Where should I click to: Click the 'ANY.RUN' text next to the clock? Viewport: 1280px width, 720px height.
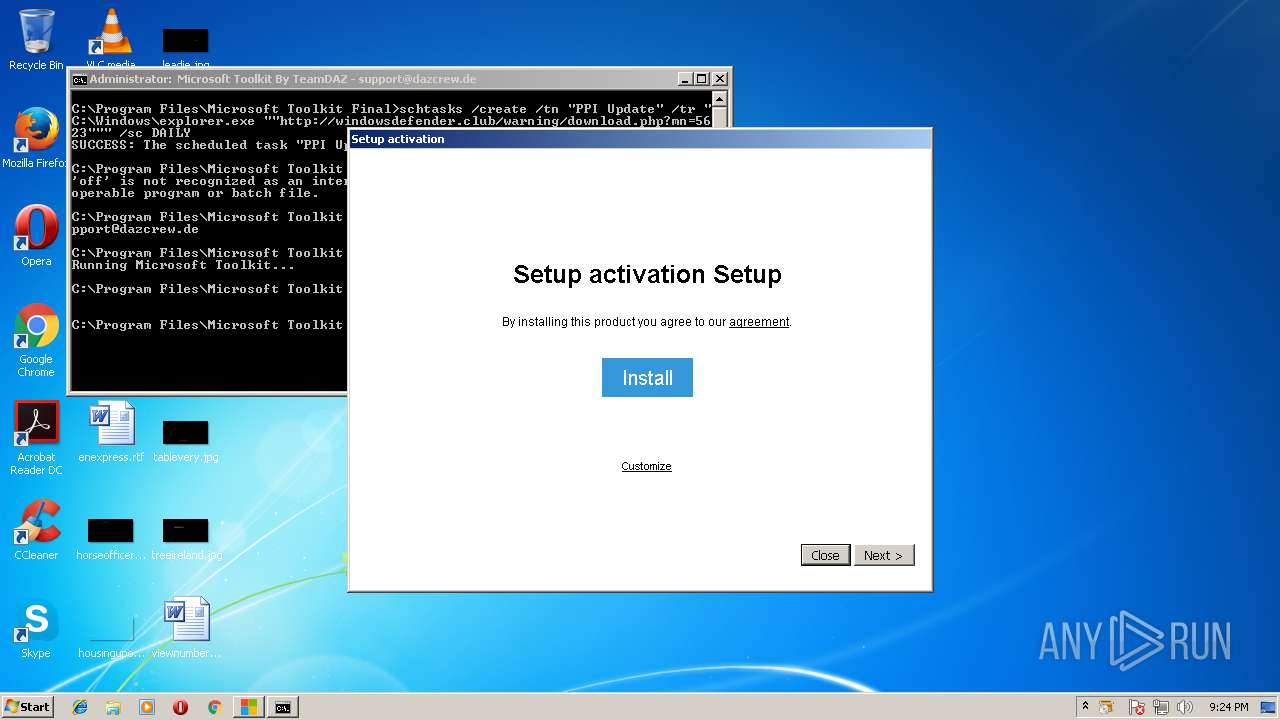(x=1135, y=640)
